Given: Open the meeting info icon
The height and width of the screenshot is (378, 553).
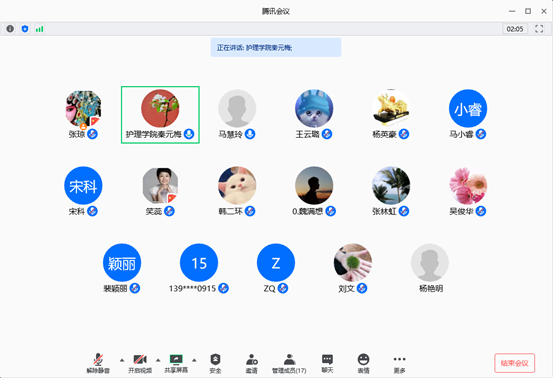Looking at the screenshot, I should tap(10, 29).
